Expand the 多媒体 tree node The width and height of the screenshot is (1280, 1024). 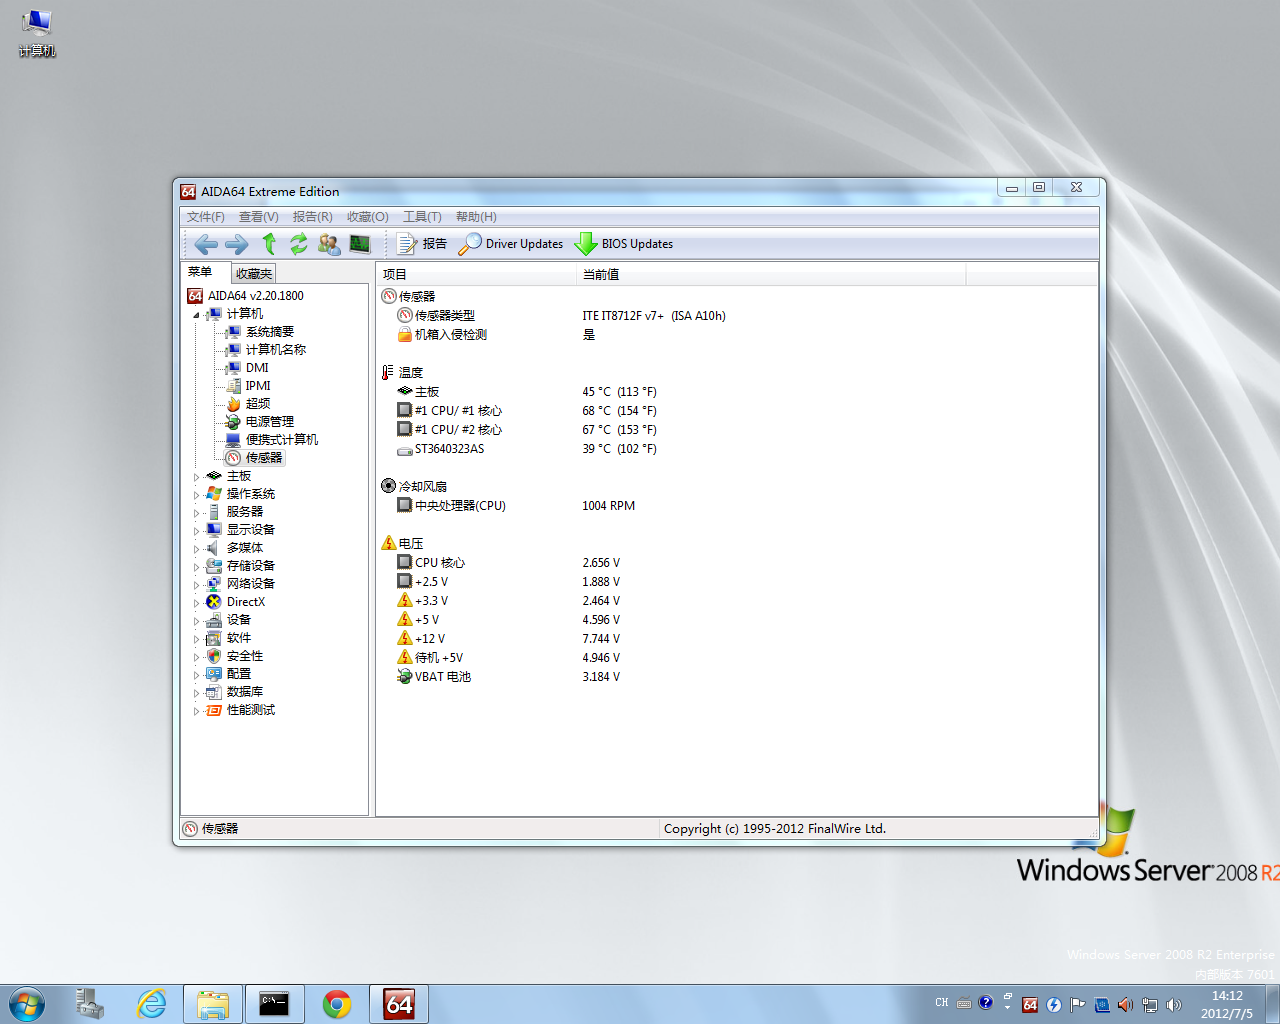[196, 549]
